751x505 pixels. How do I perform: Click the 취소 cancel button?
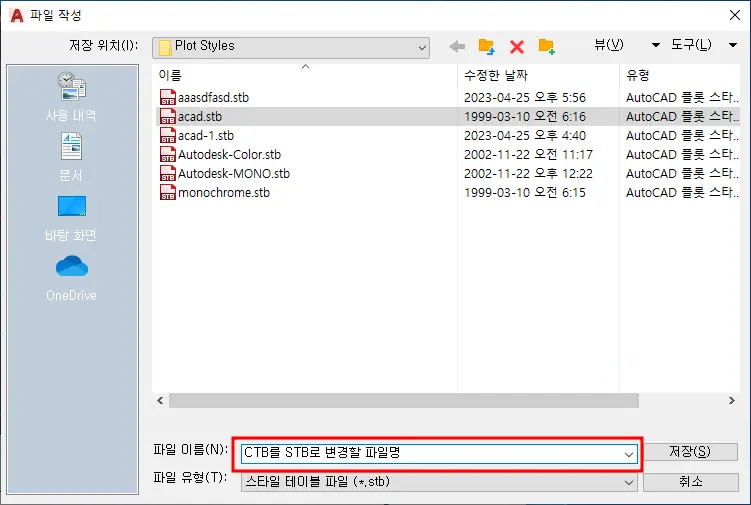pyautogui.click(x=690, y=482)
